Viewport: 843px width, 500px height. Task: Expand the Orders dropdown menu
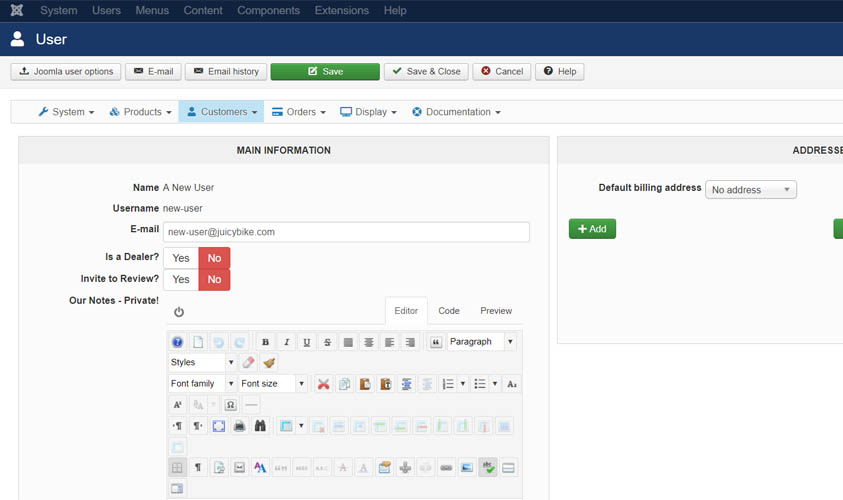pyautogui.click(x=299, y=112)
